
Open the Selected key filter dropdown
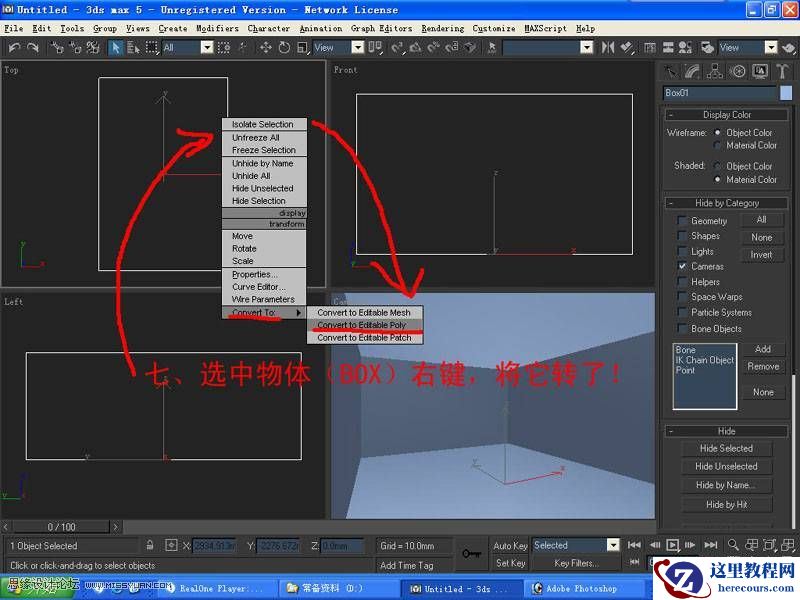point(613,545)
